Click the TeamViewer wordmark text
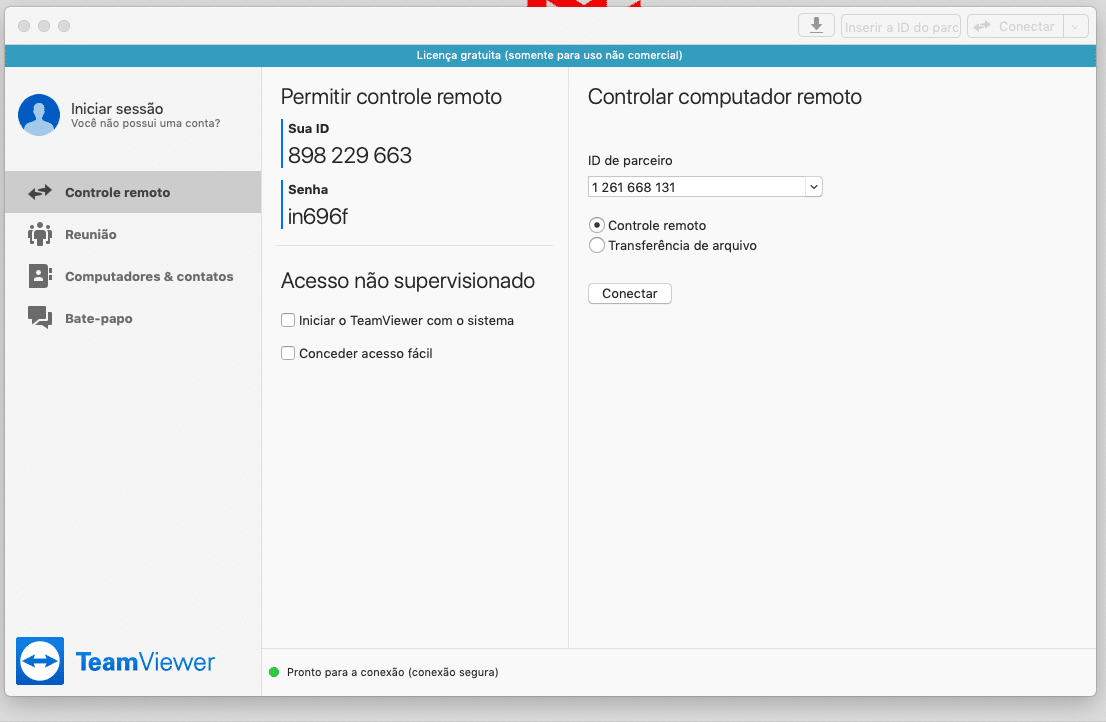1106x722 pixels. [145, 661]
